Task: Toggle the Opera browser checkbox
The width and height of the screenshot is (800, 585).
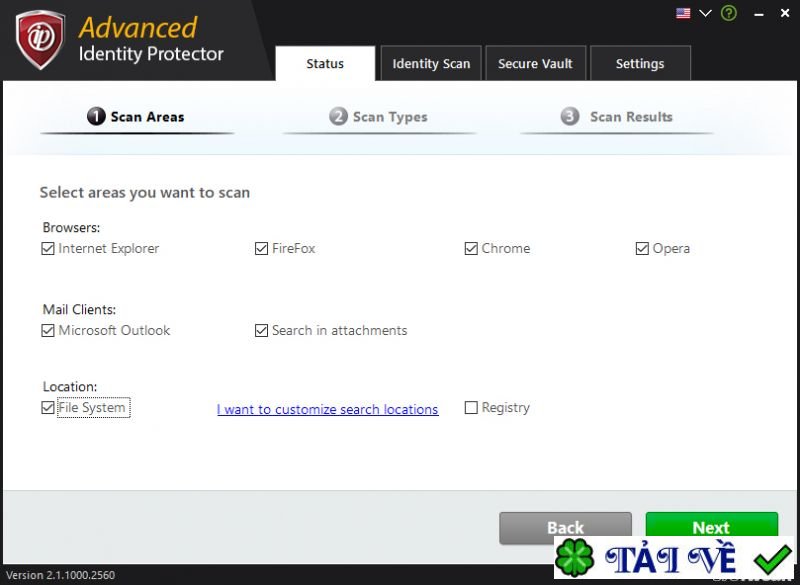Action: click(x=642, y=248)
